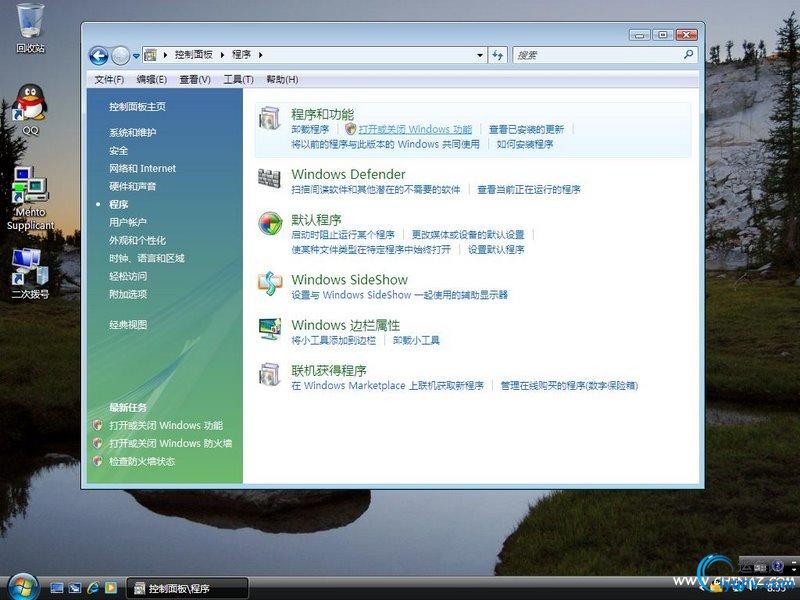Click the Get Programs Online icon

(x=269, y=374)
